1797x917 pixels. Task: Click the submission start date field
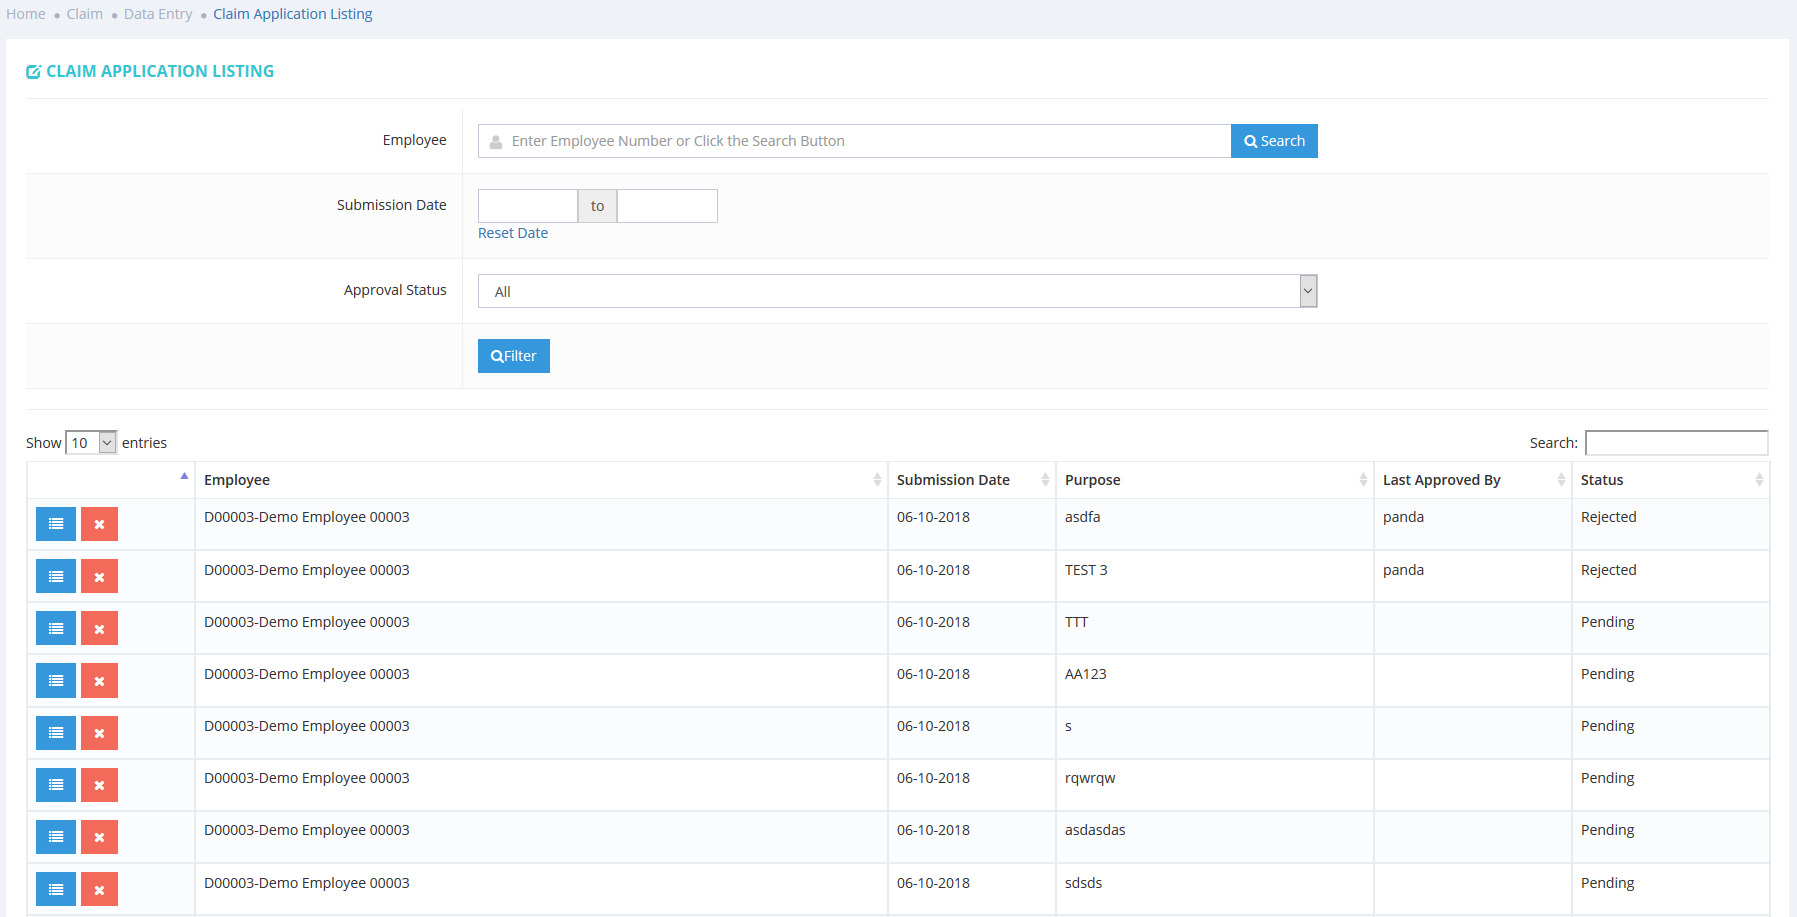click(x=528, y=206)
